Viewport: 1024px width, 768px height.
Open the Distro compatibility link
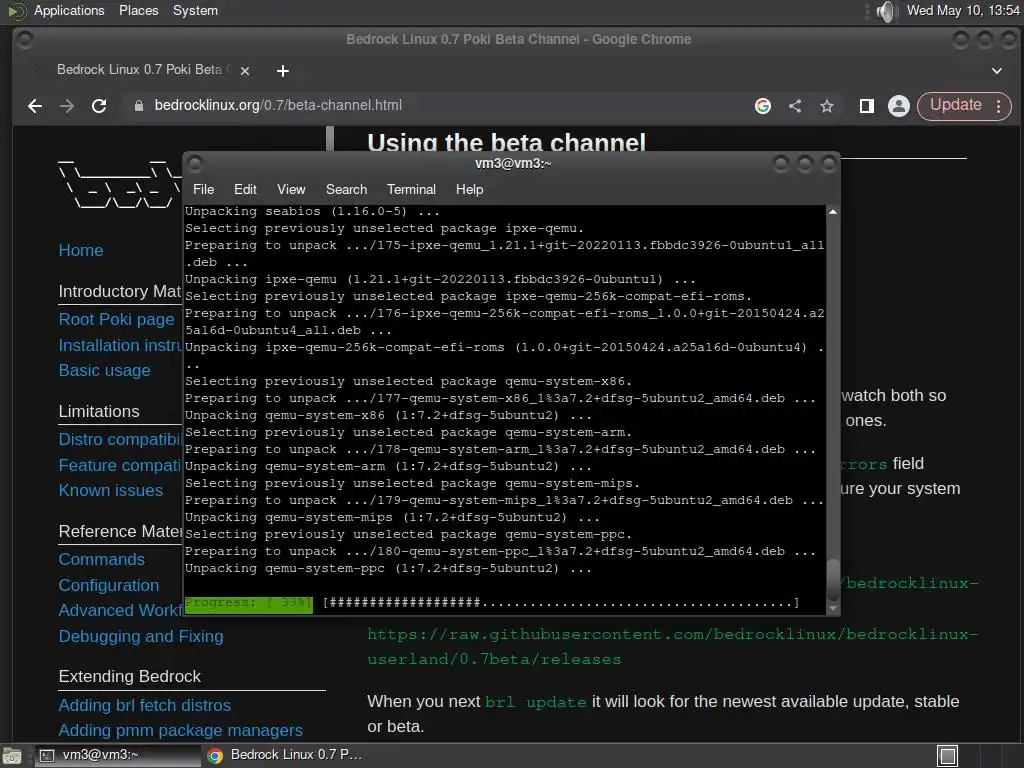click(x=120, y=439)
